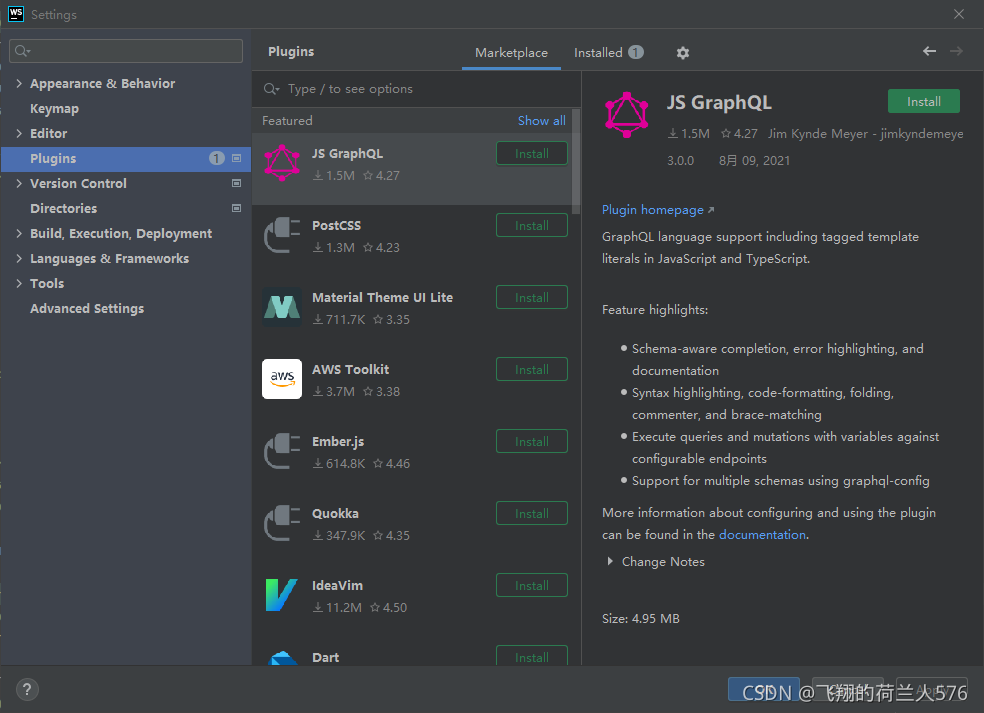This screenshot has width=984, height=713.
Task: Expand Build, Execution, Deployment node
Action: pyautogui.click(x=19, y=233)
